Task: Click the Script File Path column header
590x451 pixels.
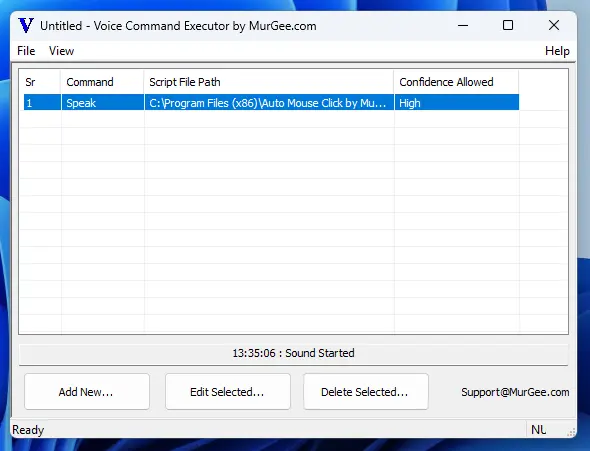Action: (x=269, y=82)
